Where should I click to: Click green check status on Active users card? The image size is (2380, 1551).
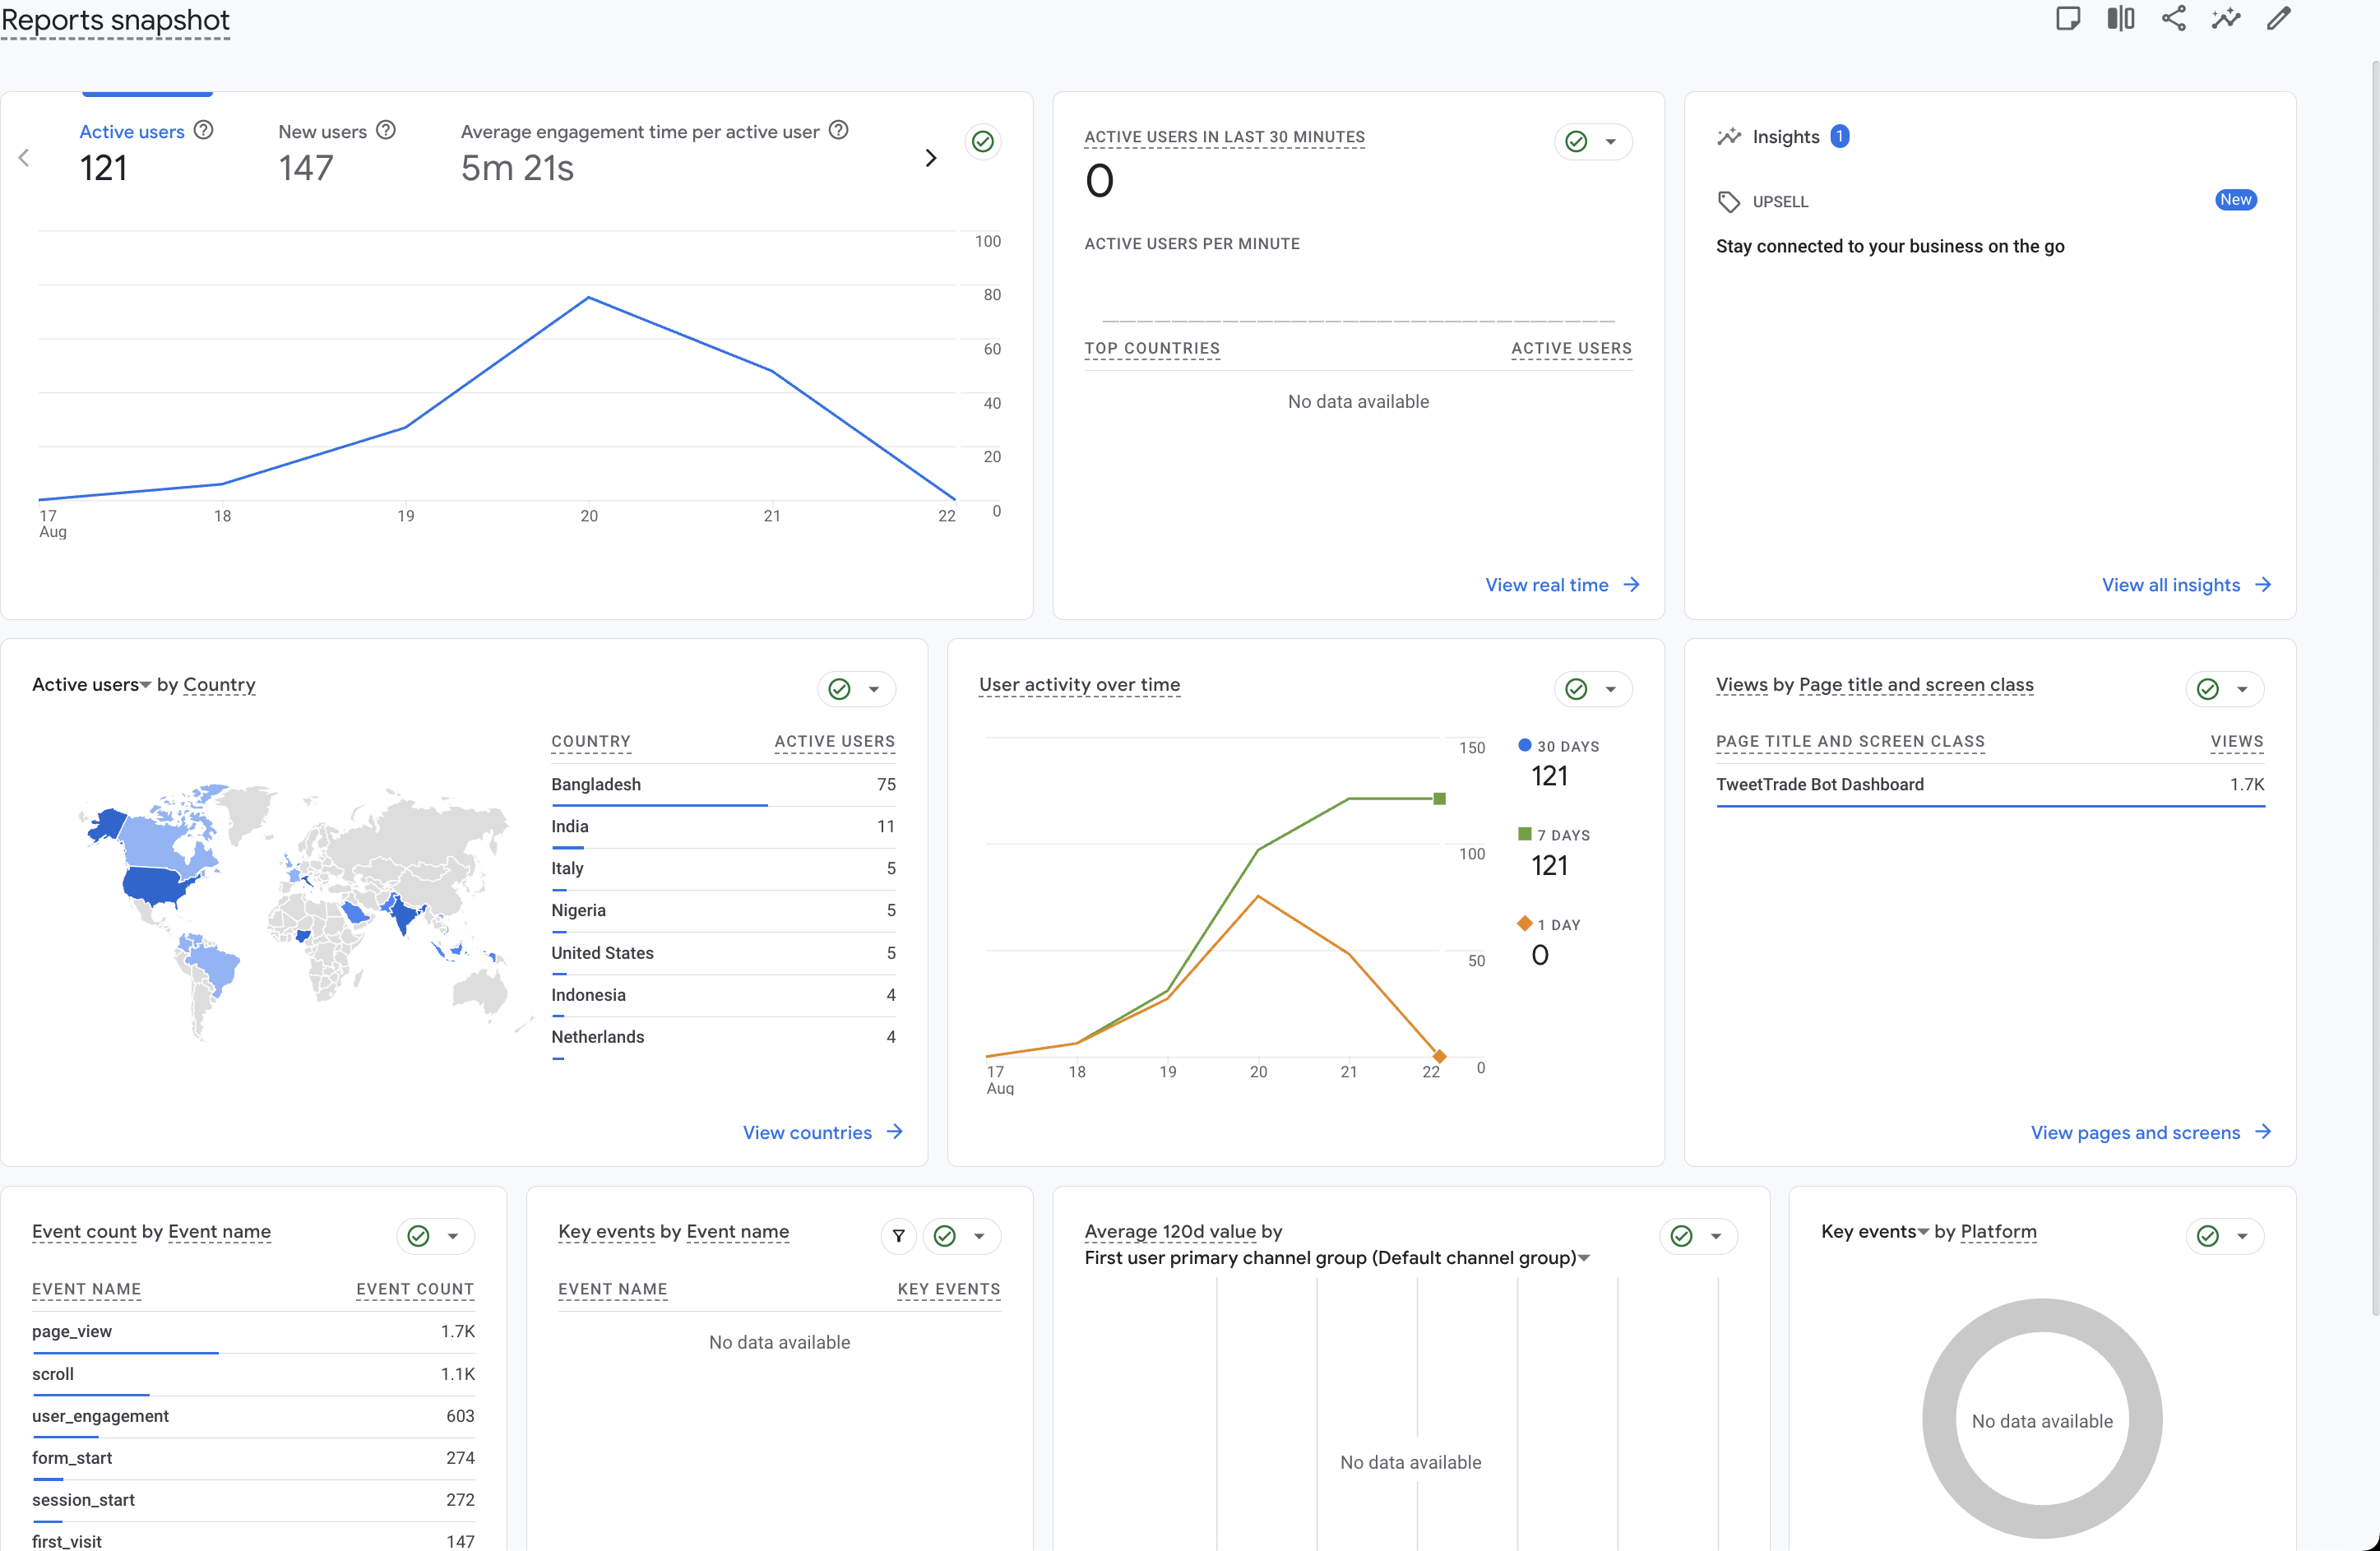pyautogui.click(x=983, y=141)
